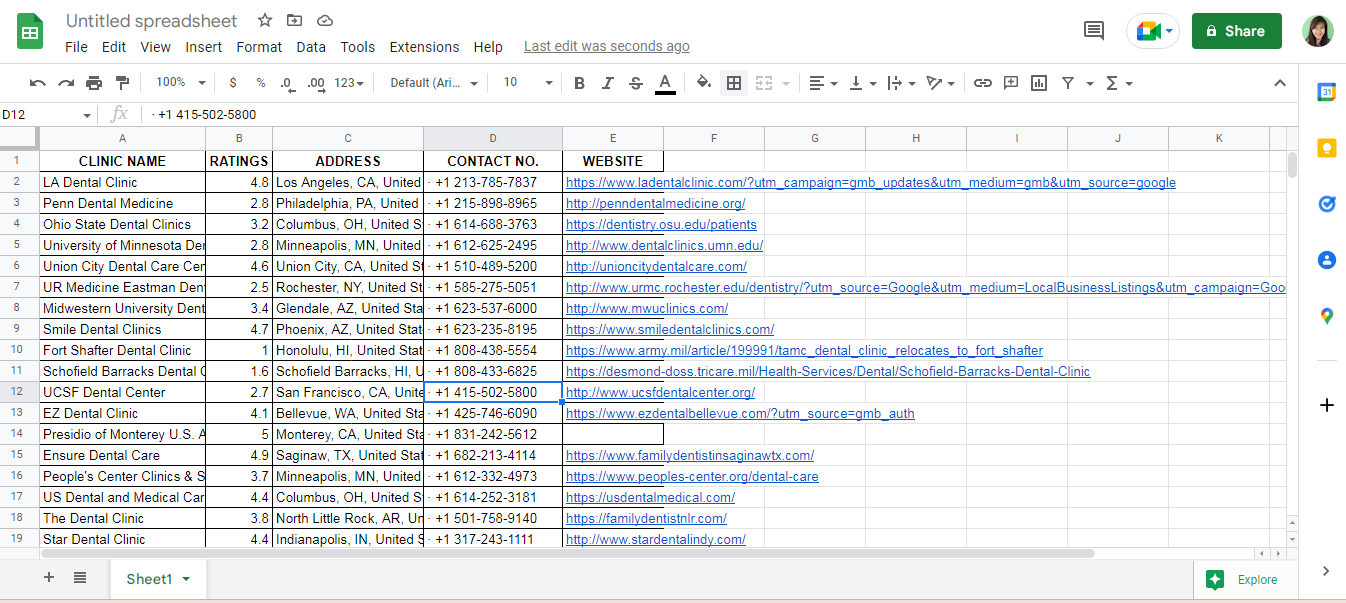Open horizontal align dropdown
This screenshot has width=1346, height=603.
click(823, 83)
